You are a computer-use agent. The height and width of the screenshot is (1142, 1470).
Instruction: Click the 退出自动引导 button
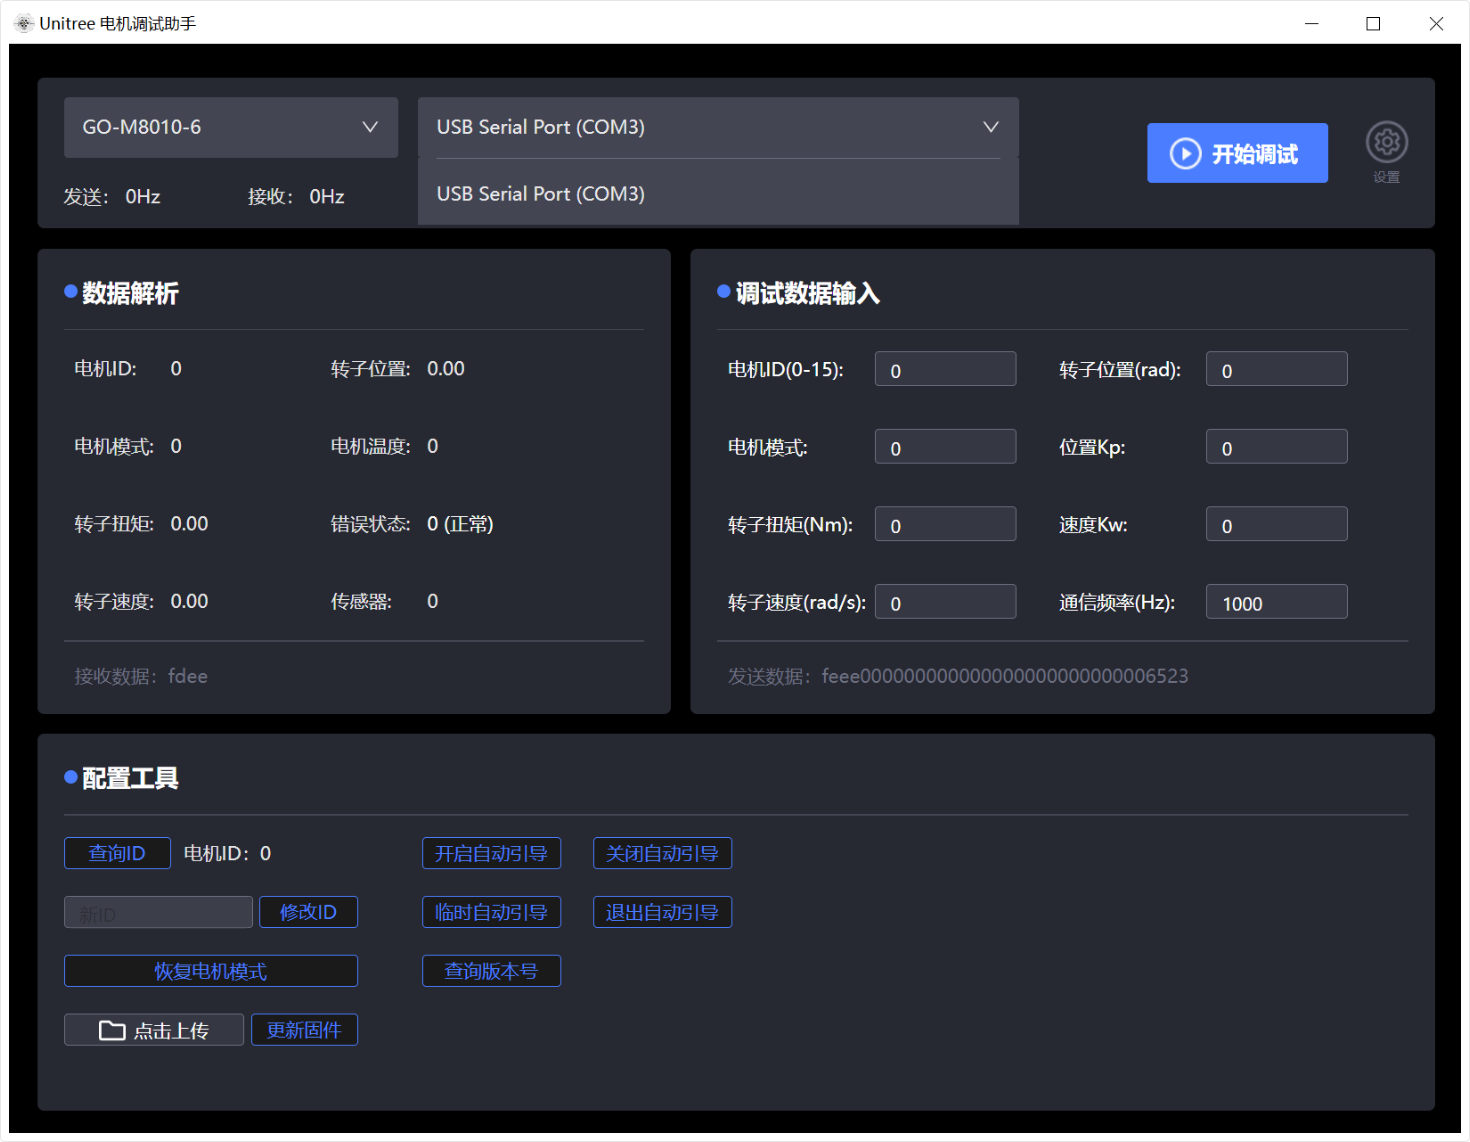click(662, 912)
